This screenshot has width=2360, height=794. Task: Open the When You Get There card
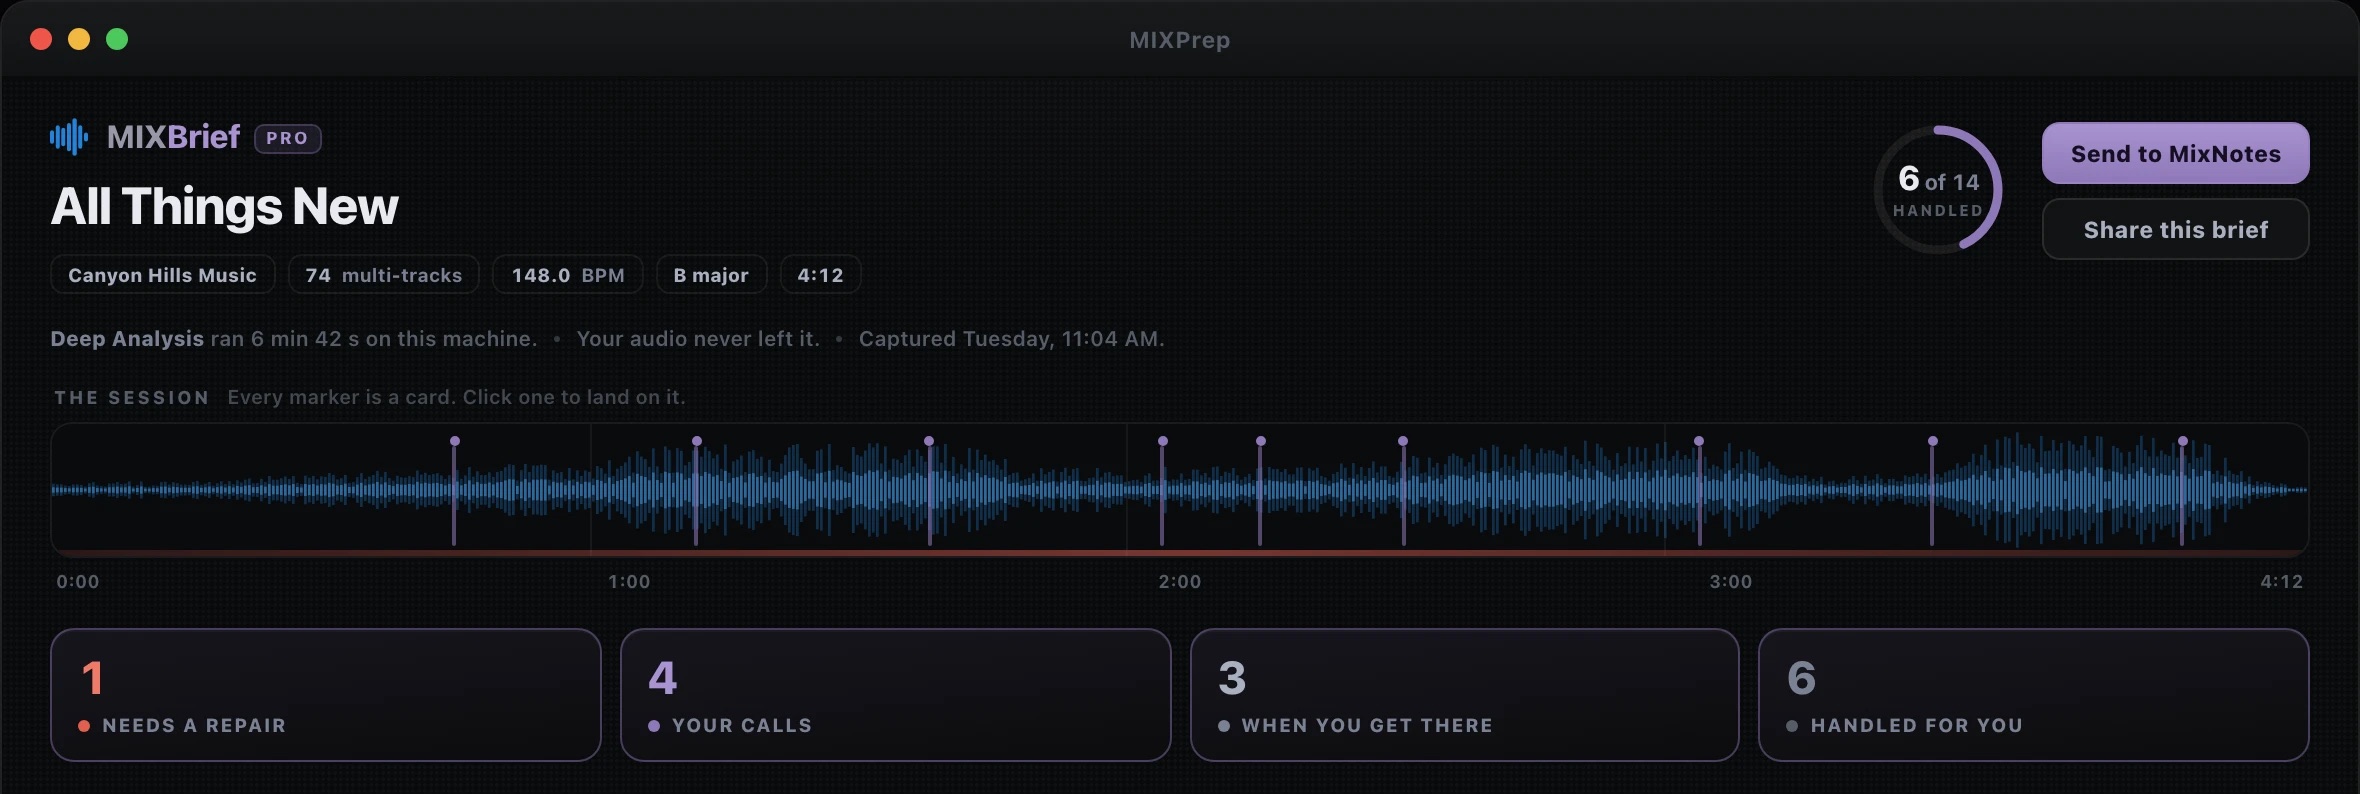(x=1464, y=695)
